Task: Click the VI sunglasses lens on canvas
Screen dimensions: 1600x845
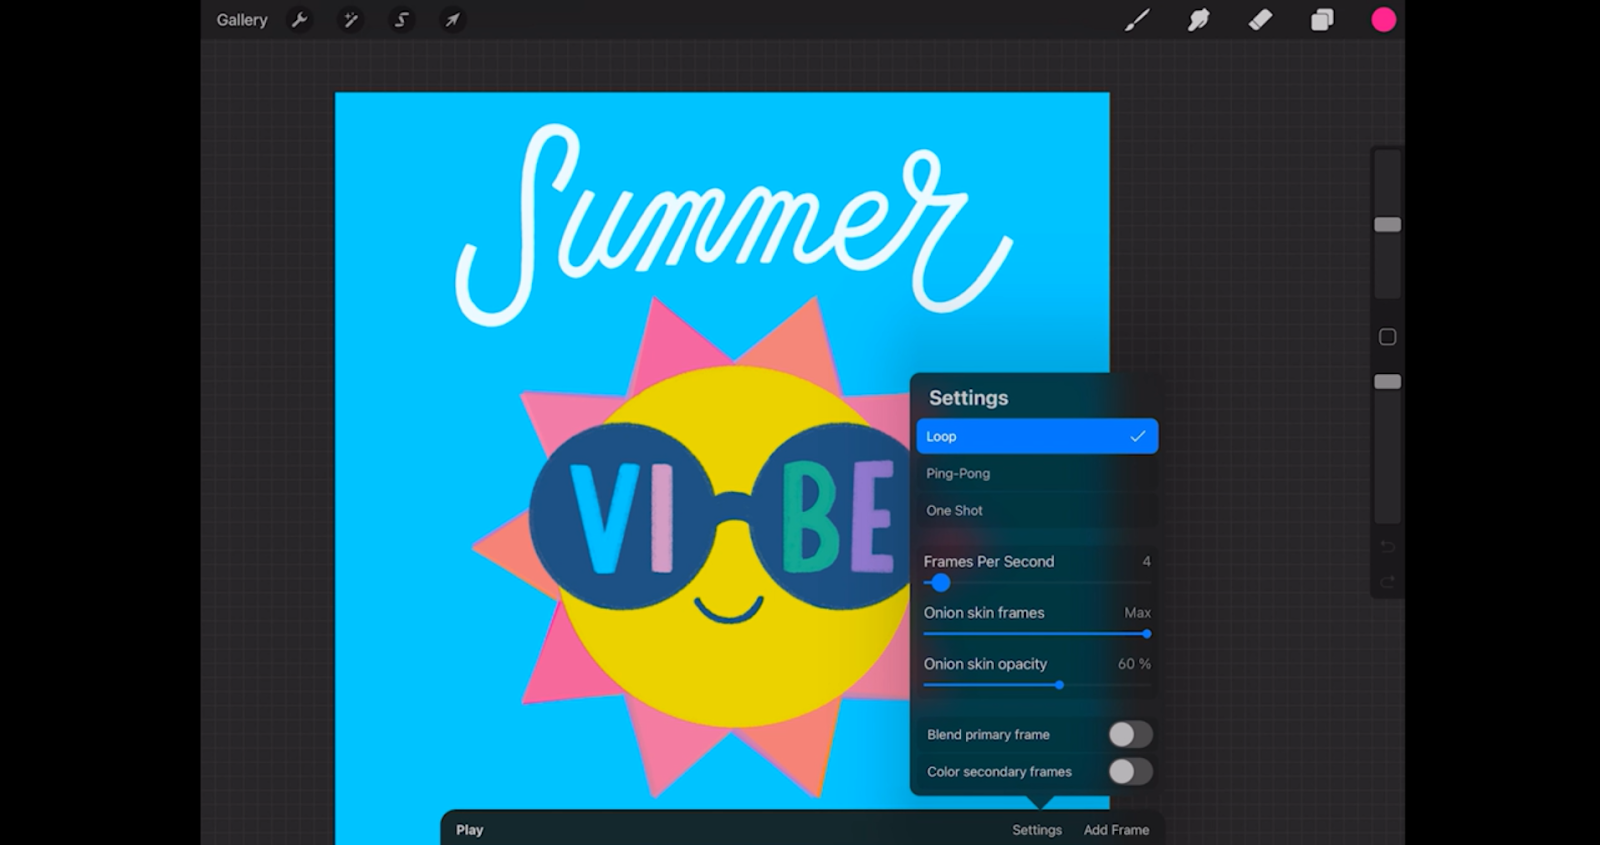Action: [x=622, y=516]
